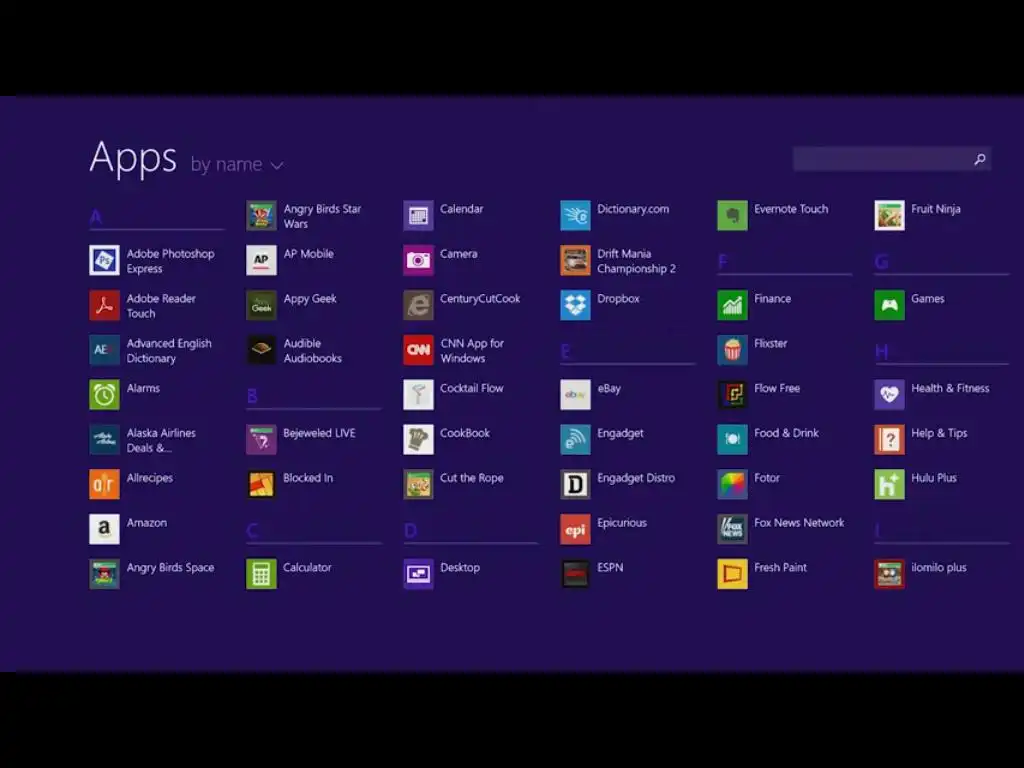Open the Hulu Plus icon
This screenshot has width=1024, height=768.
point(889,485)
